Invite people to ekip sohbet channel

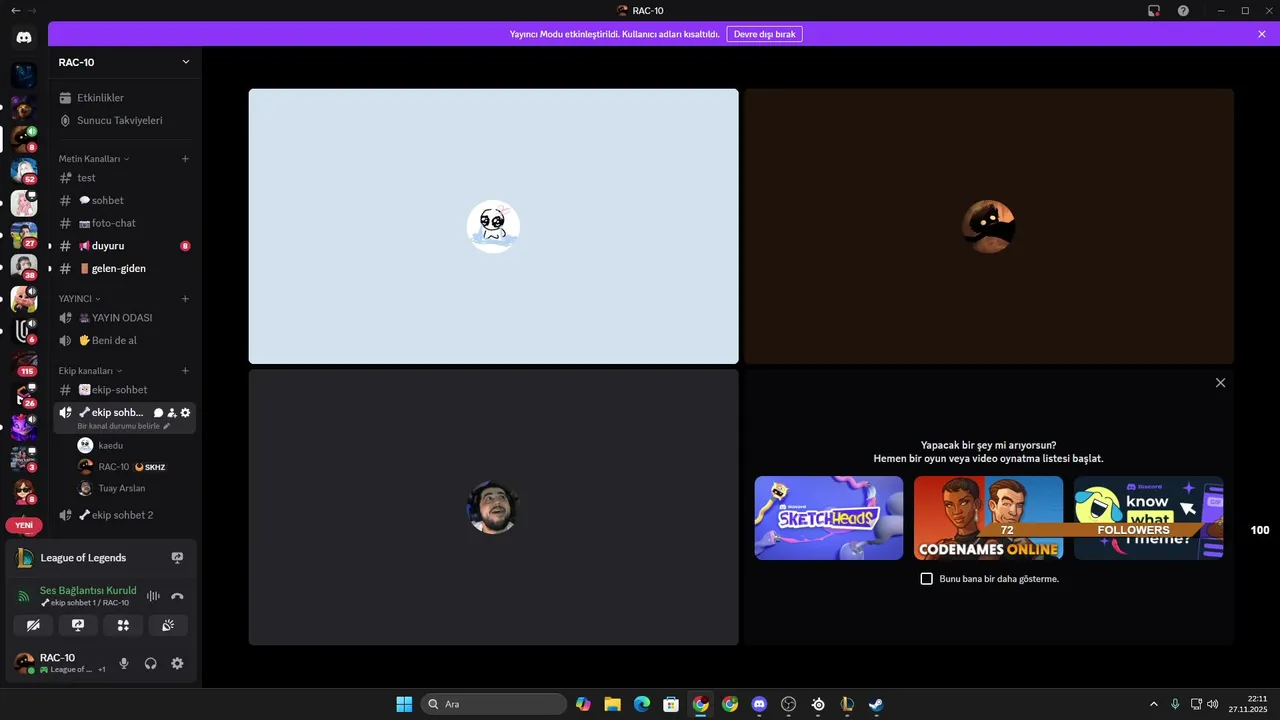click(172, 413)
